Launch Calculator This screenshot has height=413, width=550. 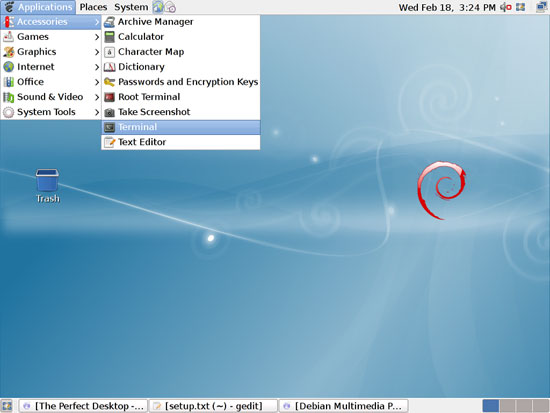click(181, 37)
